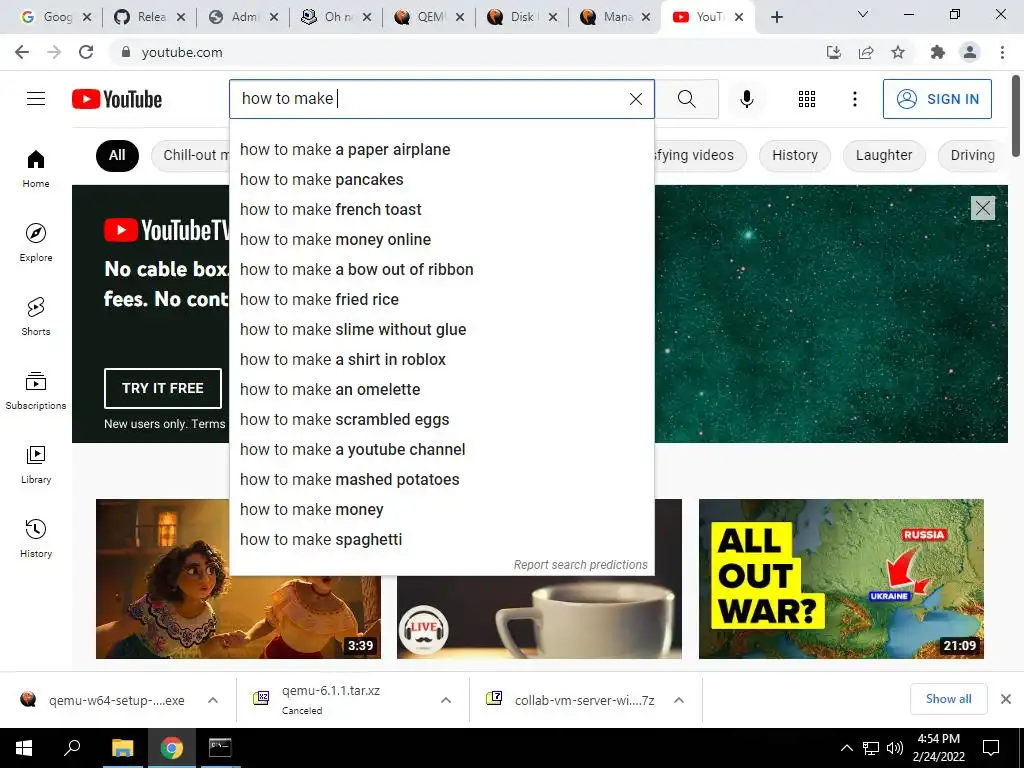1024x768 pixels.
Task: Click the Sign In button
Action: point(937,99)
